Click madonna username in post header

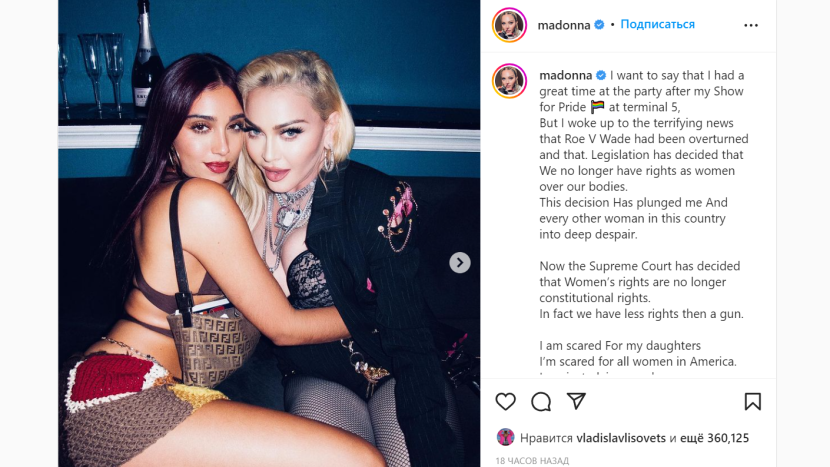pos(564,25)
